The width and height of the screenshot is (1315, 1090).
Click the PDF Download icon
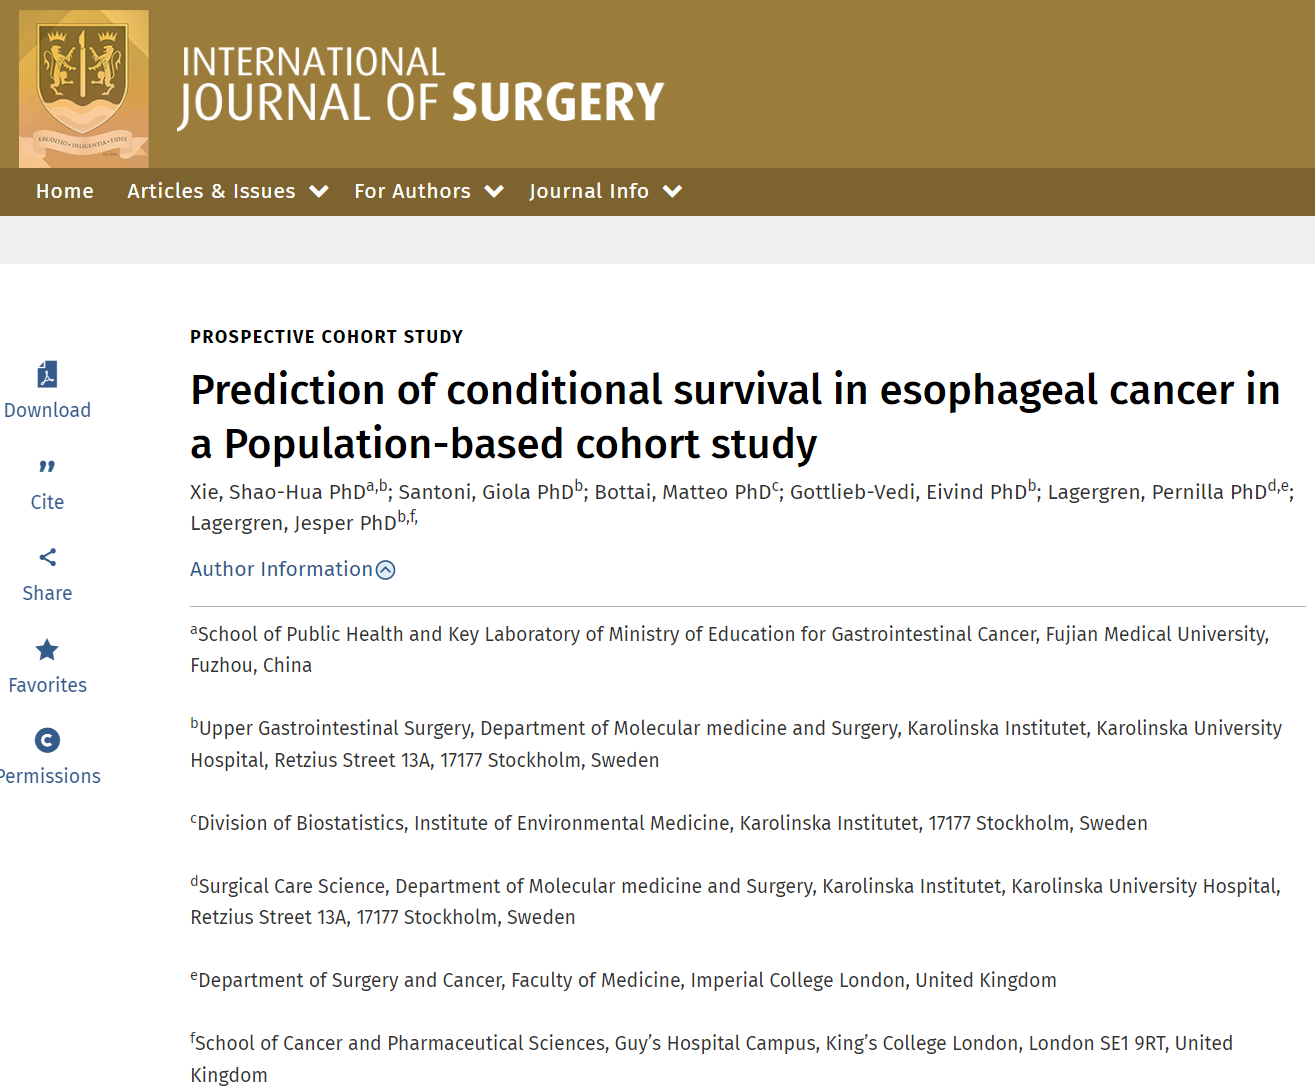(47, 374)
